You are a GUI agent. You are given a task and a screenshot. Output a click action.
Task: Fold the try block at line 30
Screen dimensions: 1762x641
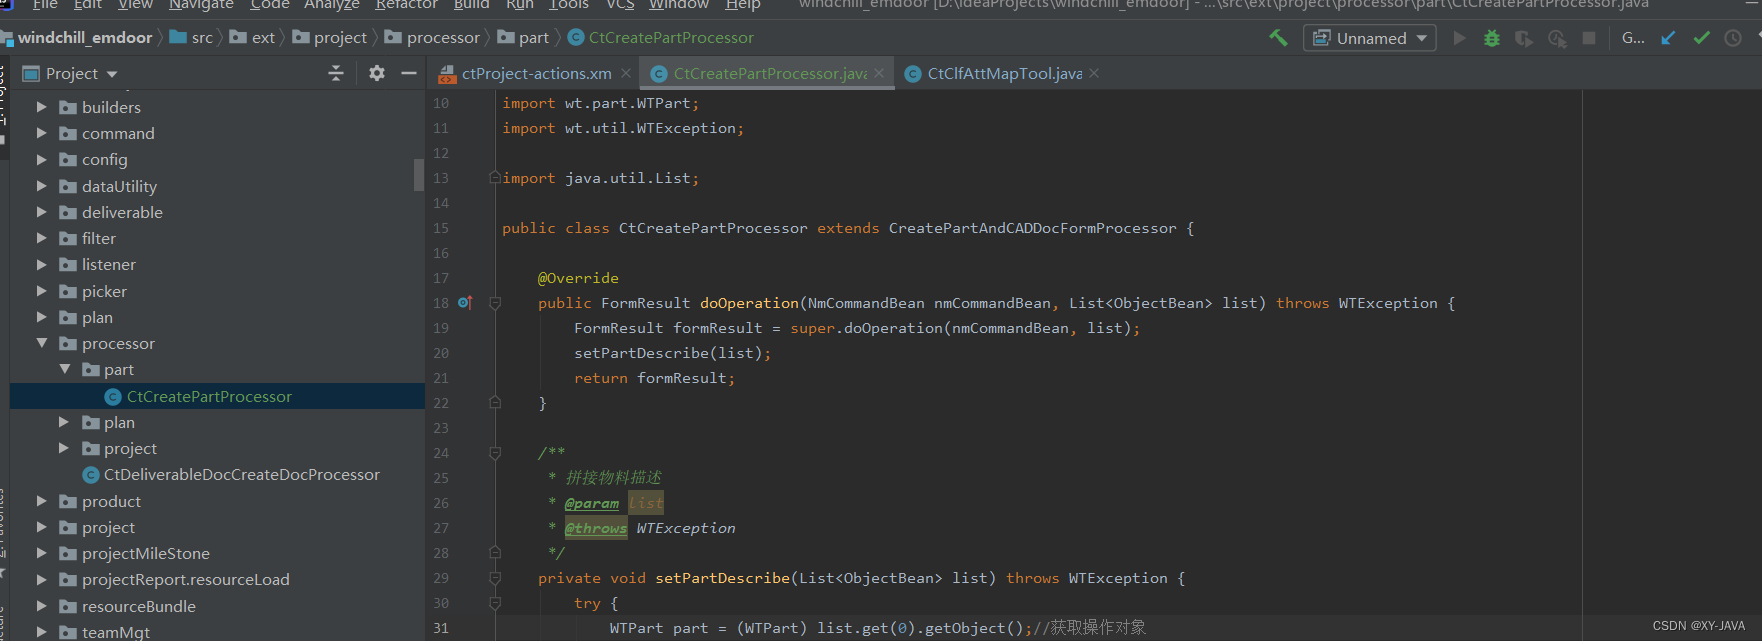[x=495, y=603]
